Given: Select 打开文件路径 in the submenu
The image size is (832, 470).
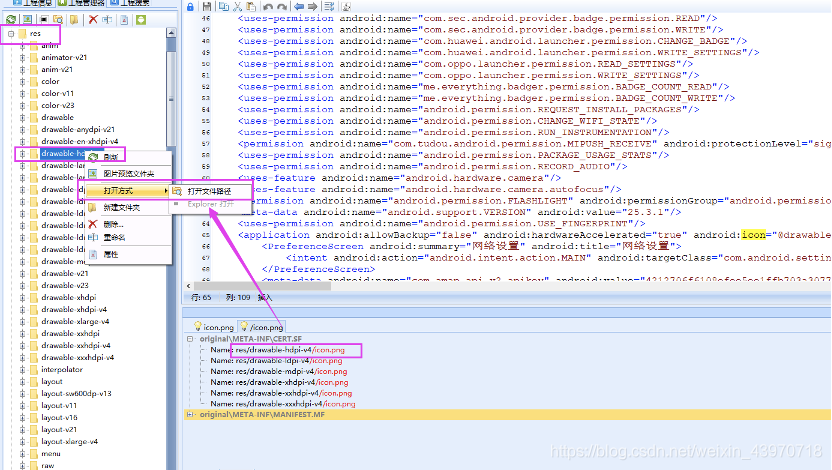Looking at the screenshot, I should [210, 191].
